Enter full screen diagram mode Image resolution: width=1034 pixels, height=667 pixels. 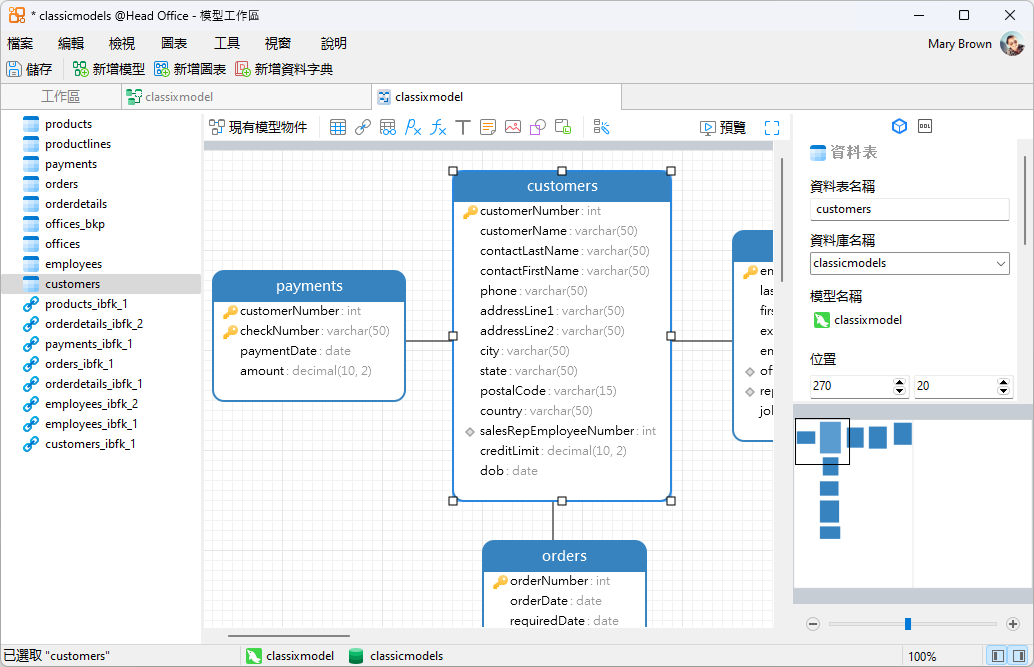click(772, 127)
